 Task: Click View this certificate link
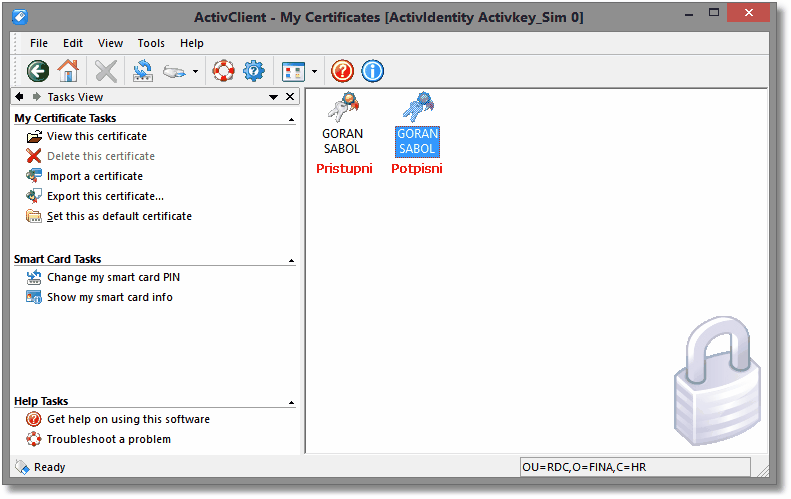tap(97, 136)
